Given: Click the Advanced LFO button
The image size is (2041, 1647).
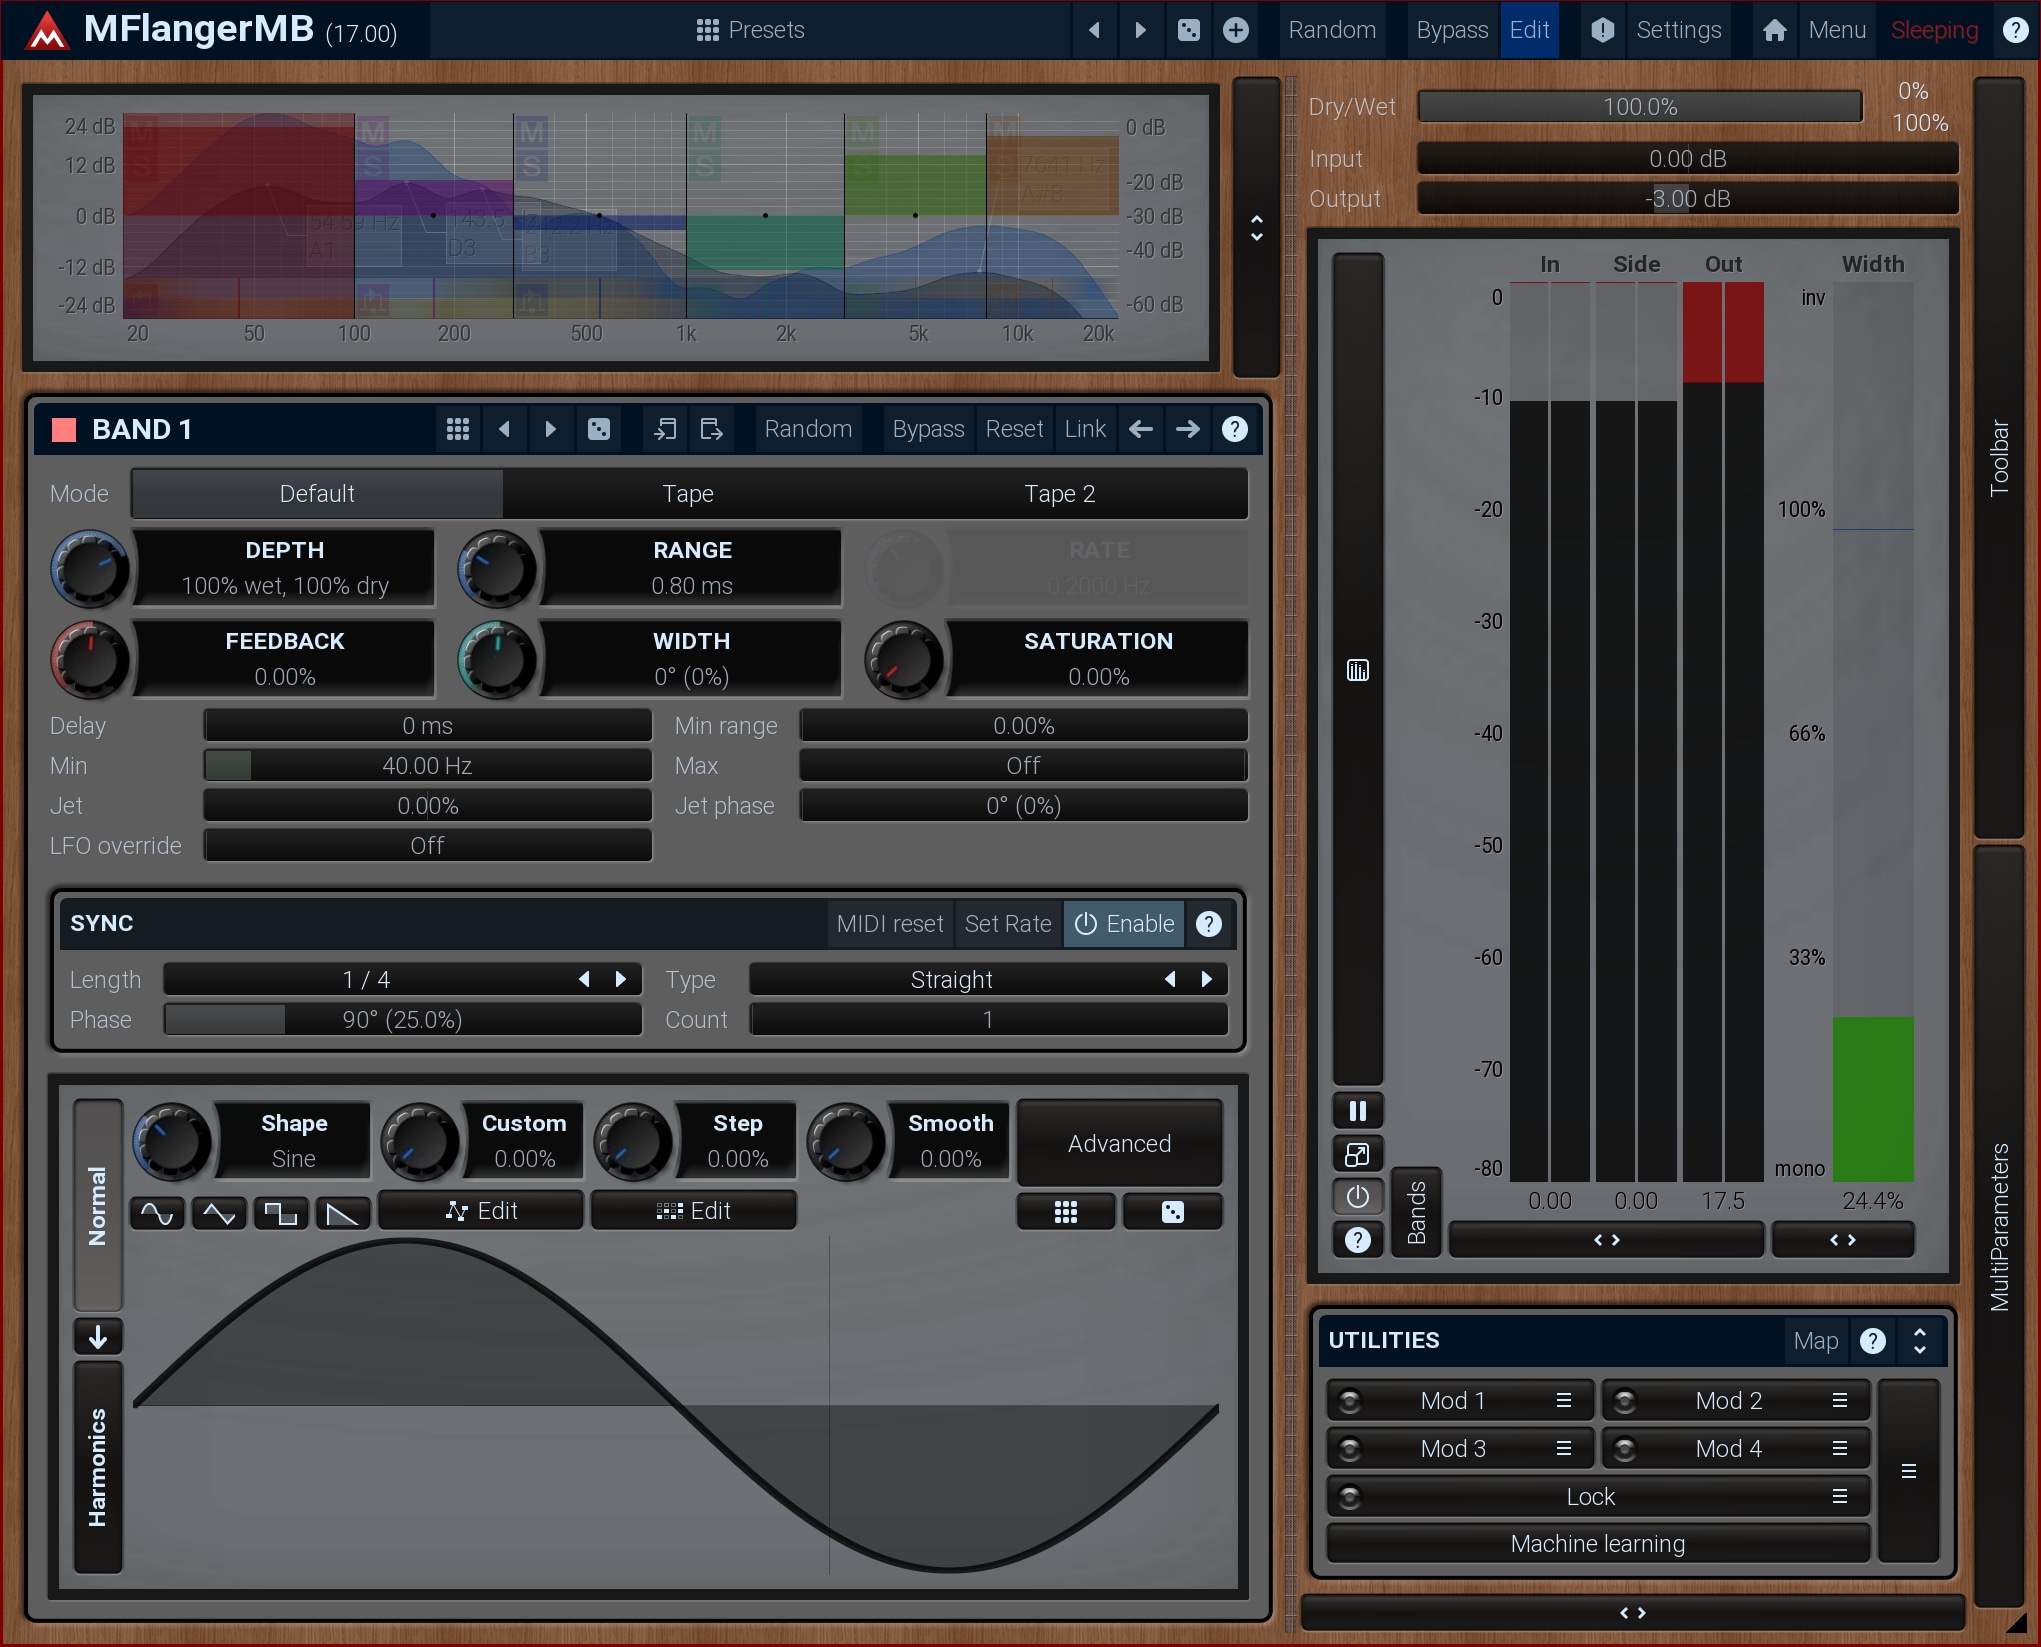Looking at the screenshot, I should [x=1118, y=1143].
